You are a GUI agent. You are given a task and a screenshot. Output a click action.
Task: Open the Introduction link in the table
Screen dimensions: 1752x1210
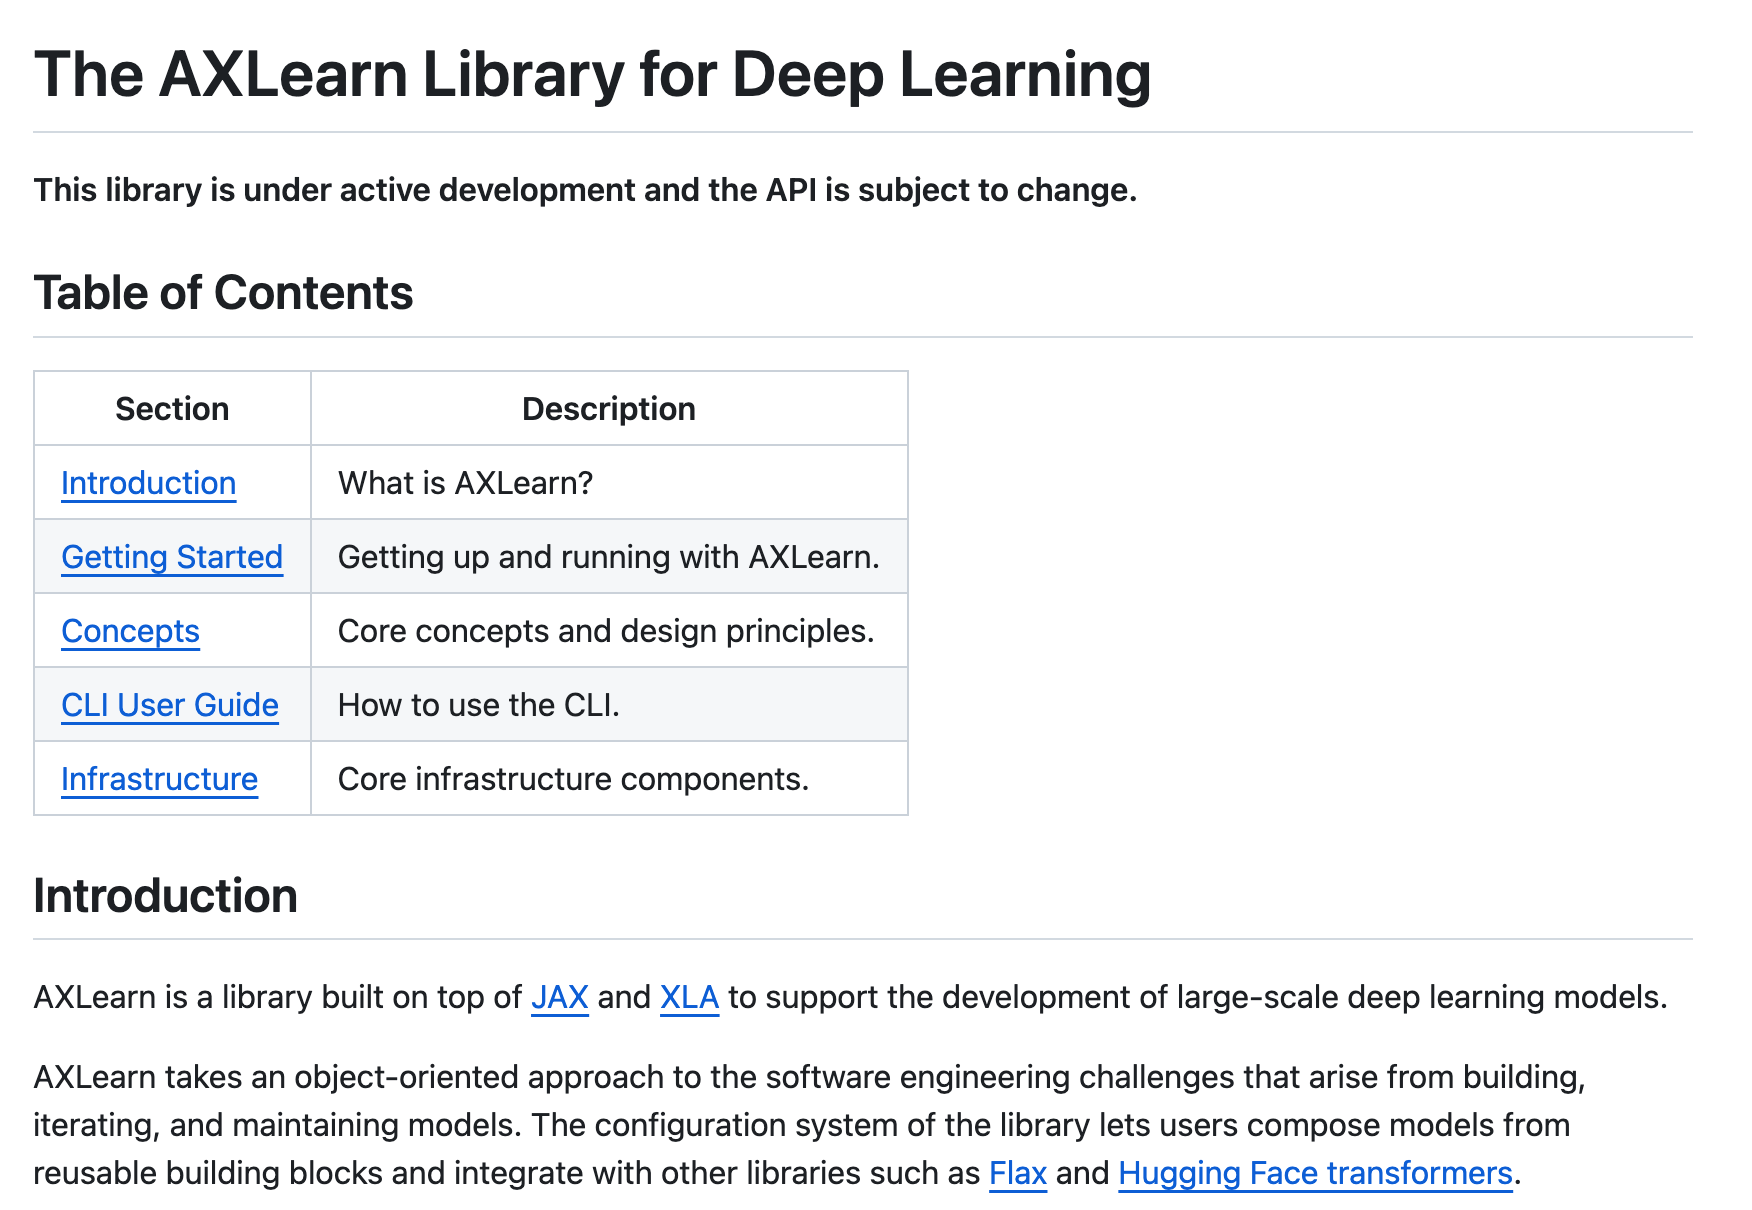point(148,482)
